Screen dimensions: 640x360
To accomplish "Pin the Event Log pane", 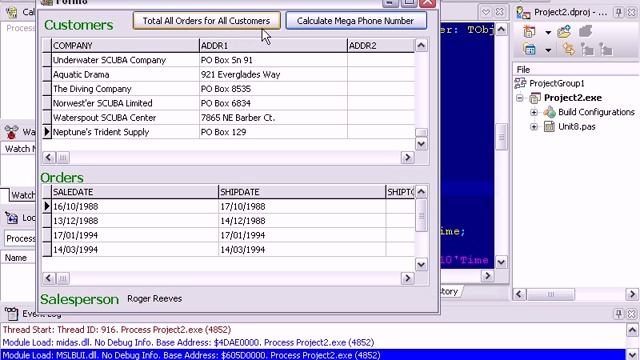I will (619, 313).
